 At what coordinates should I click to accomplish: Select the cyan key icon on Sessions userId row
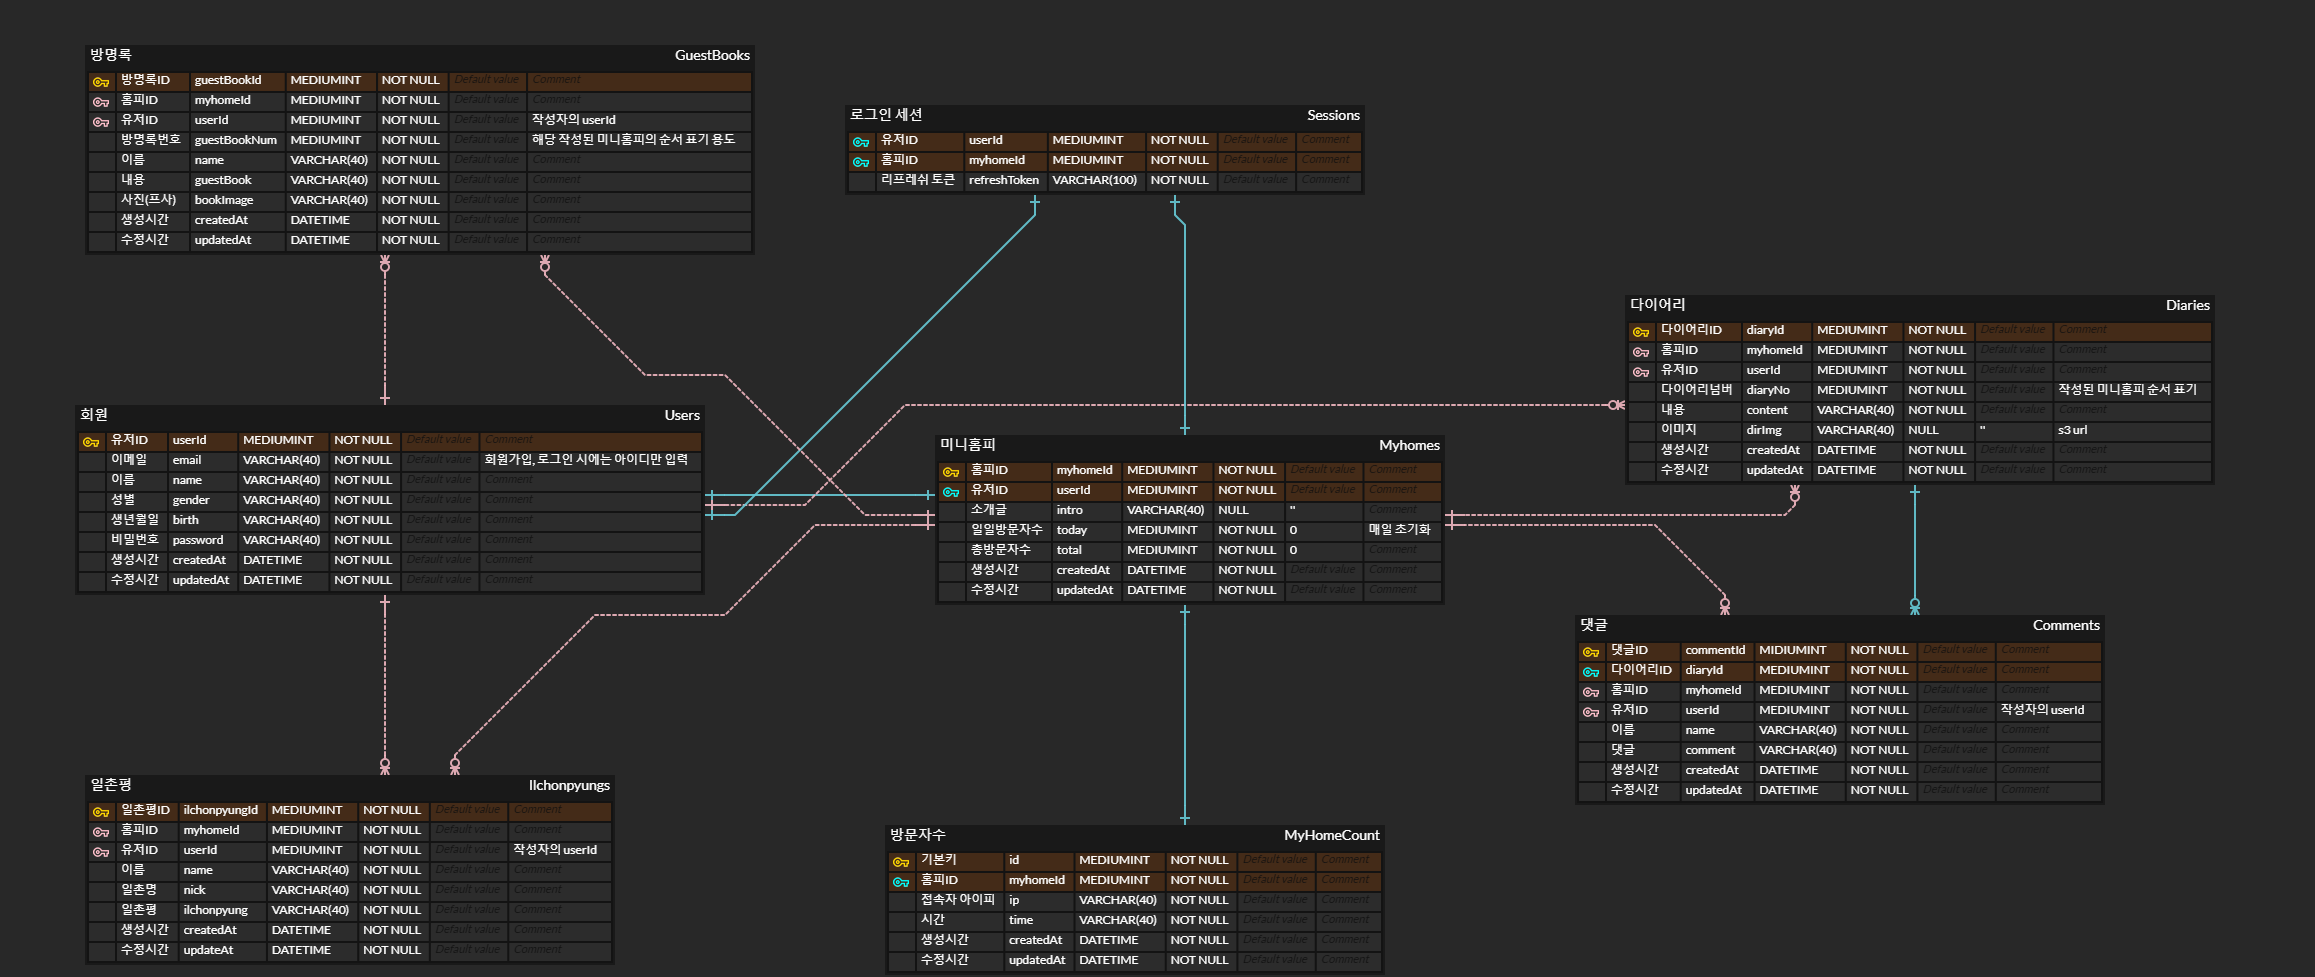click(861, 141)
